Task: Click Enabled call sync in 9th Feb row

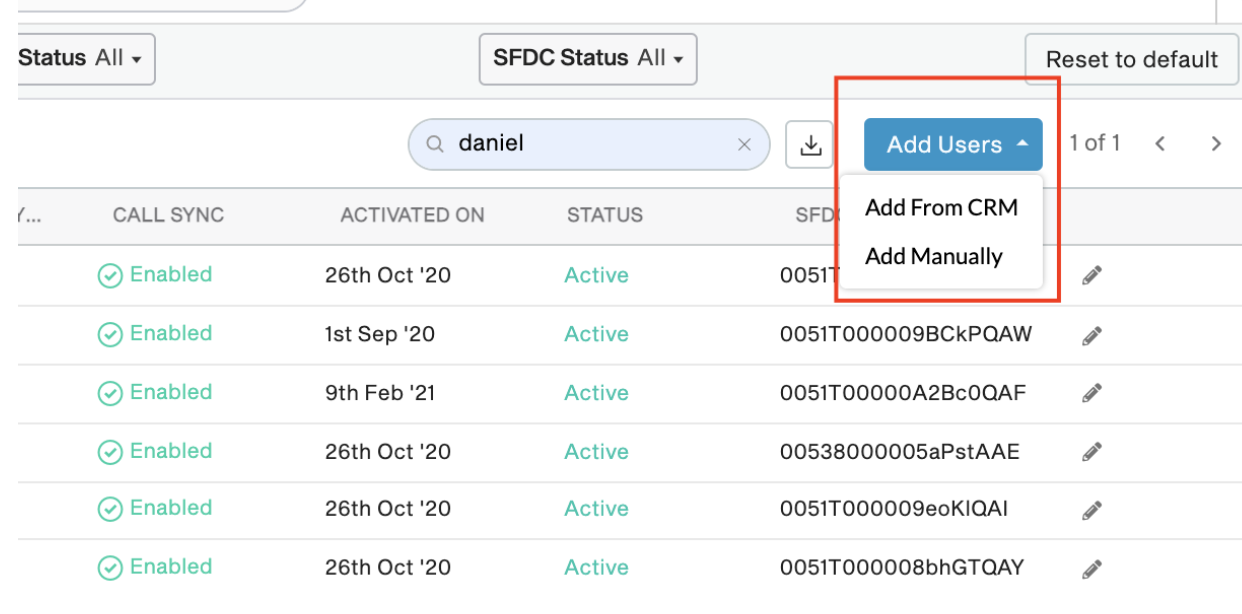Action: pos(155,393)
